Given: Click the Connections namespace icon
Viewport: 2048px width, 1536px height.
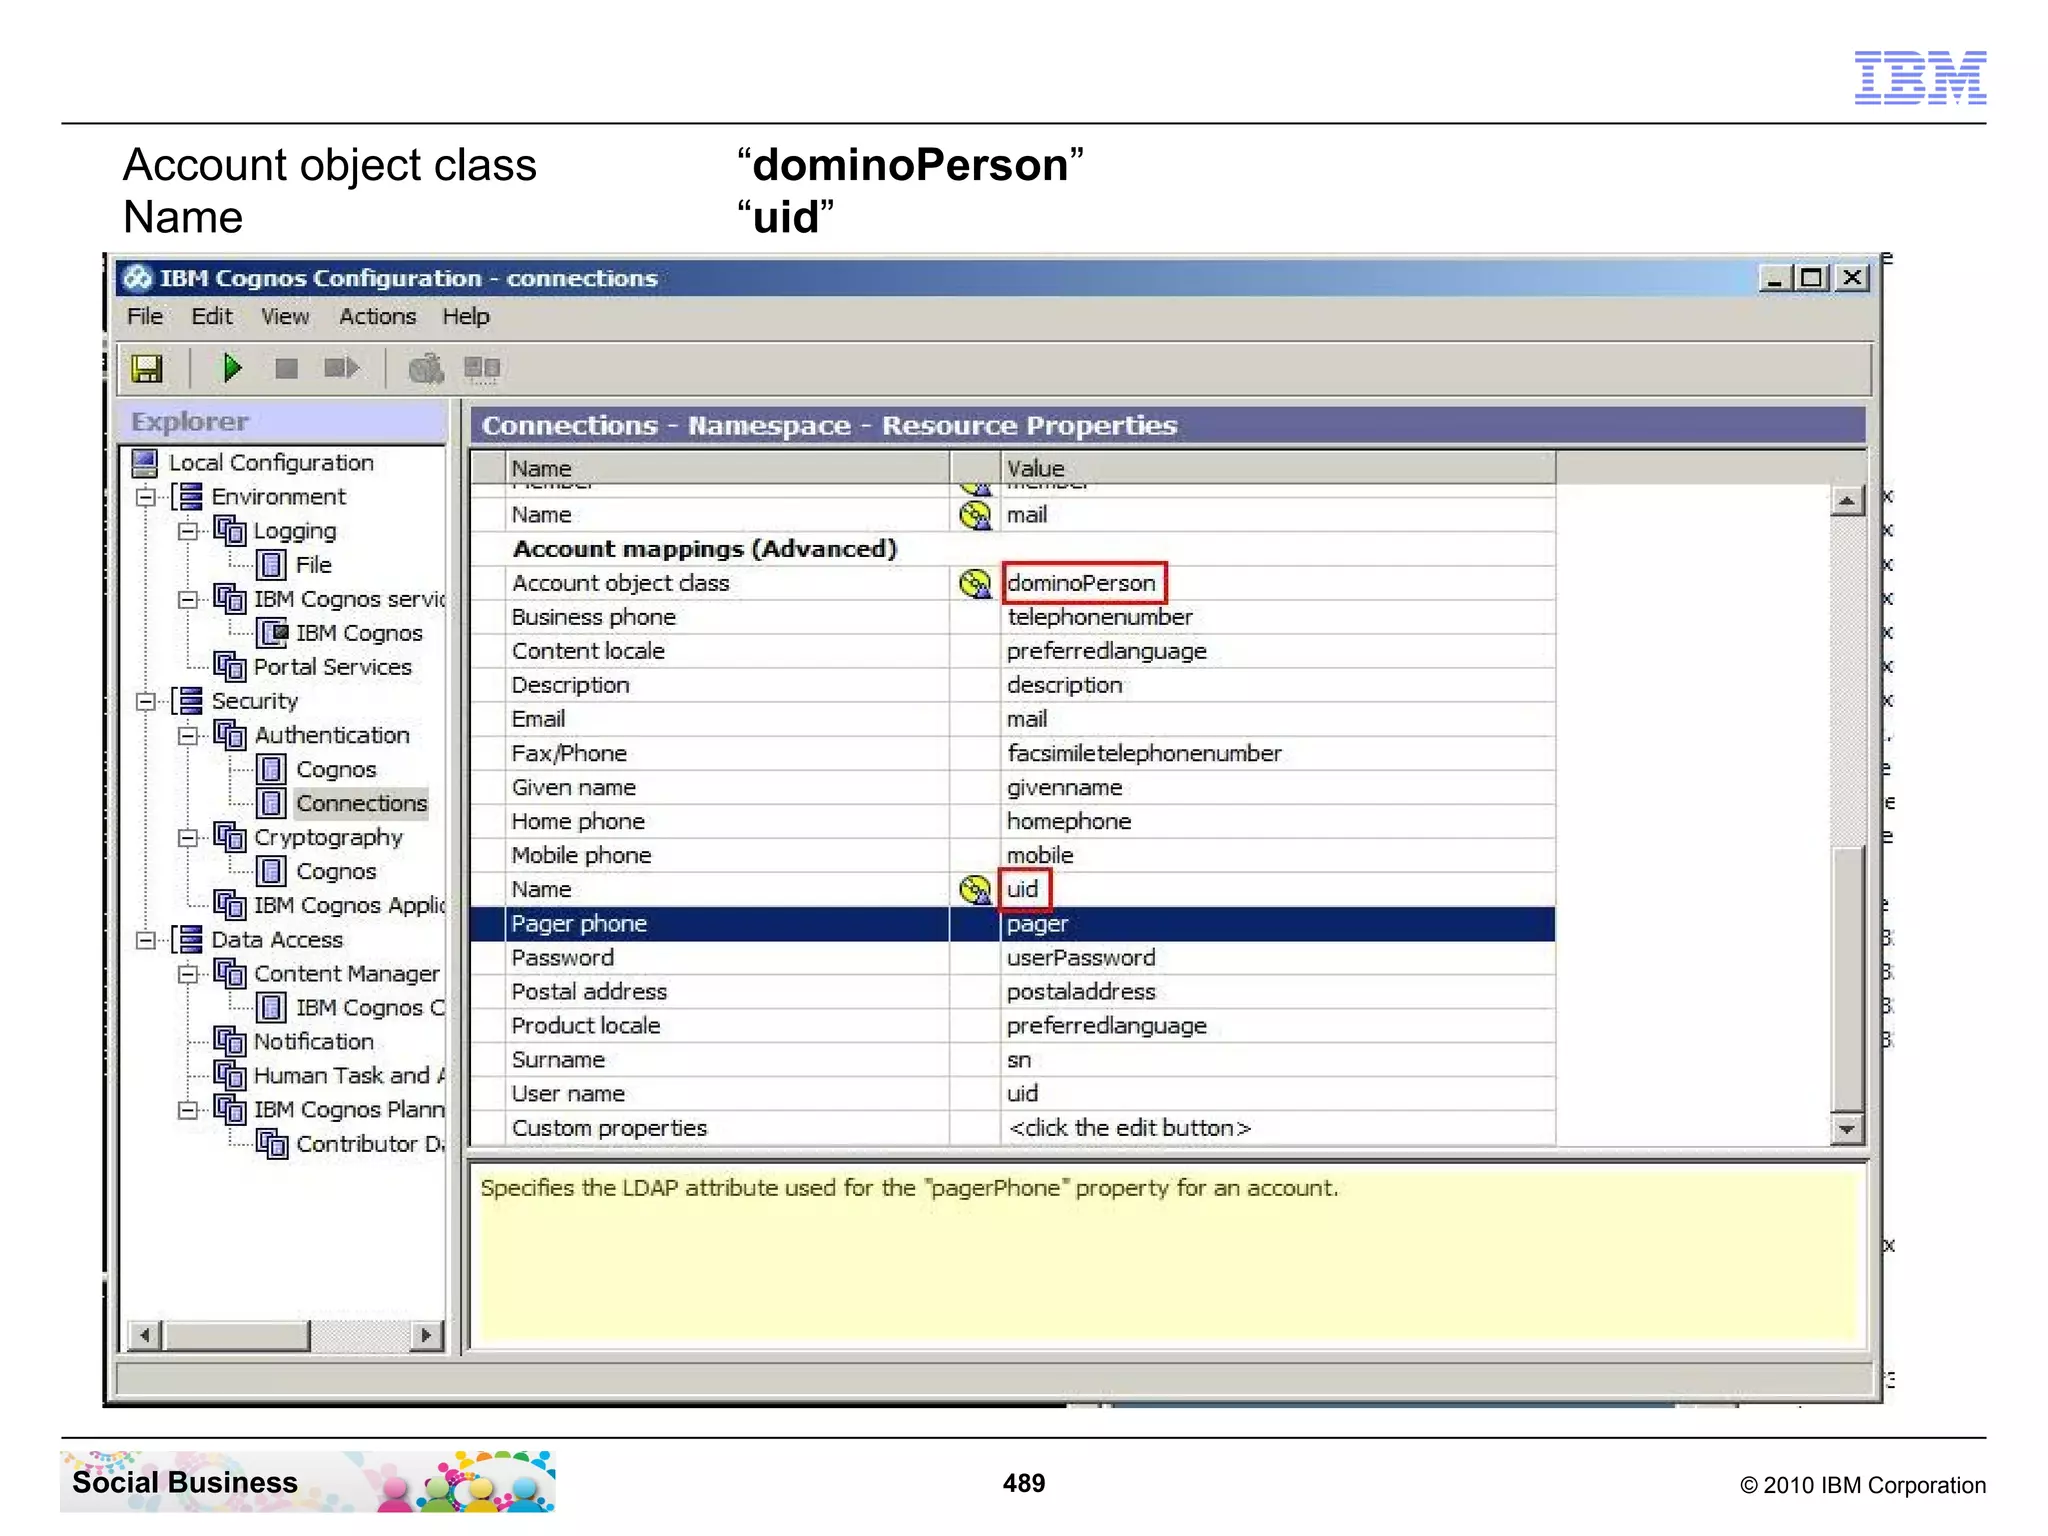Looking at the screenshot, I should point(271,803).
